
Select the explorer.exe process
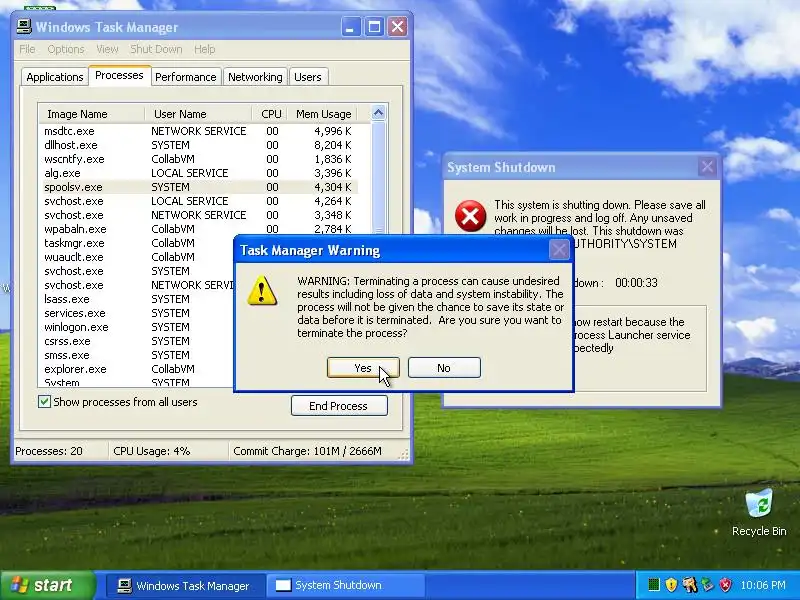pos(137,369)
